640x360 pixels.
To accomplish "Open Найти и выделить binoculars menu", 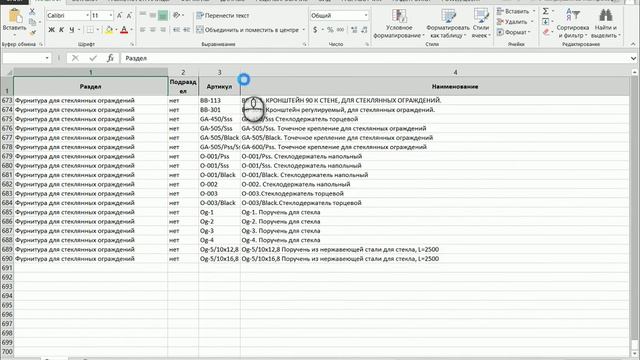I will tap(606, 24).
